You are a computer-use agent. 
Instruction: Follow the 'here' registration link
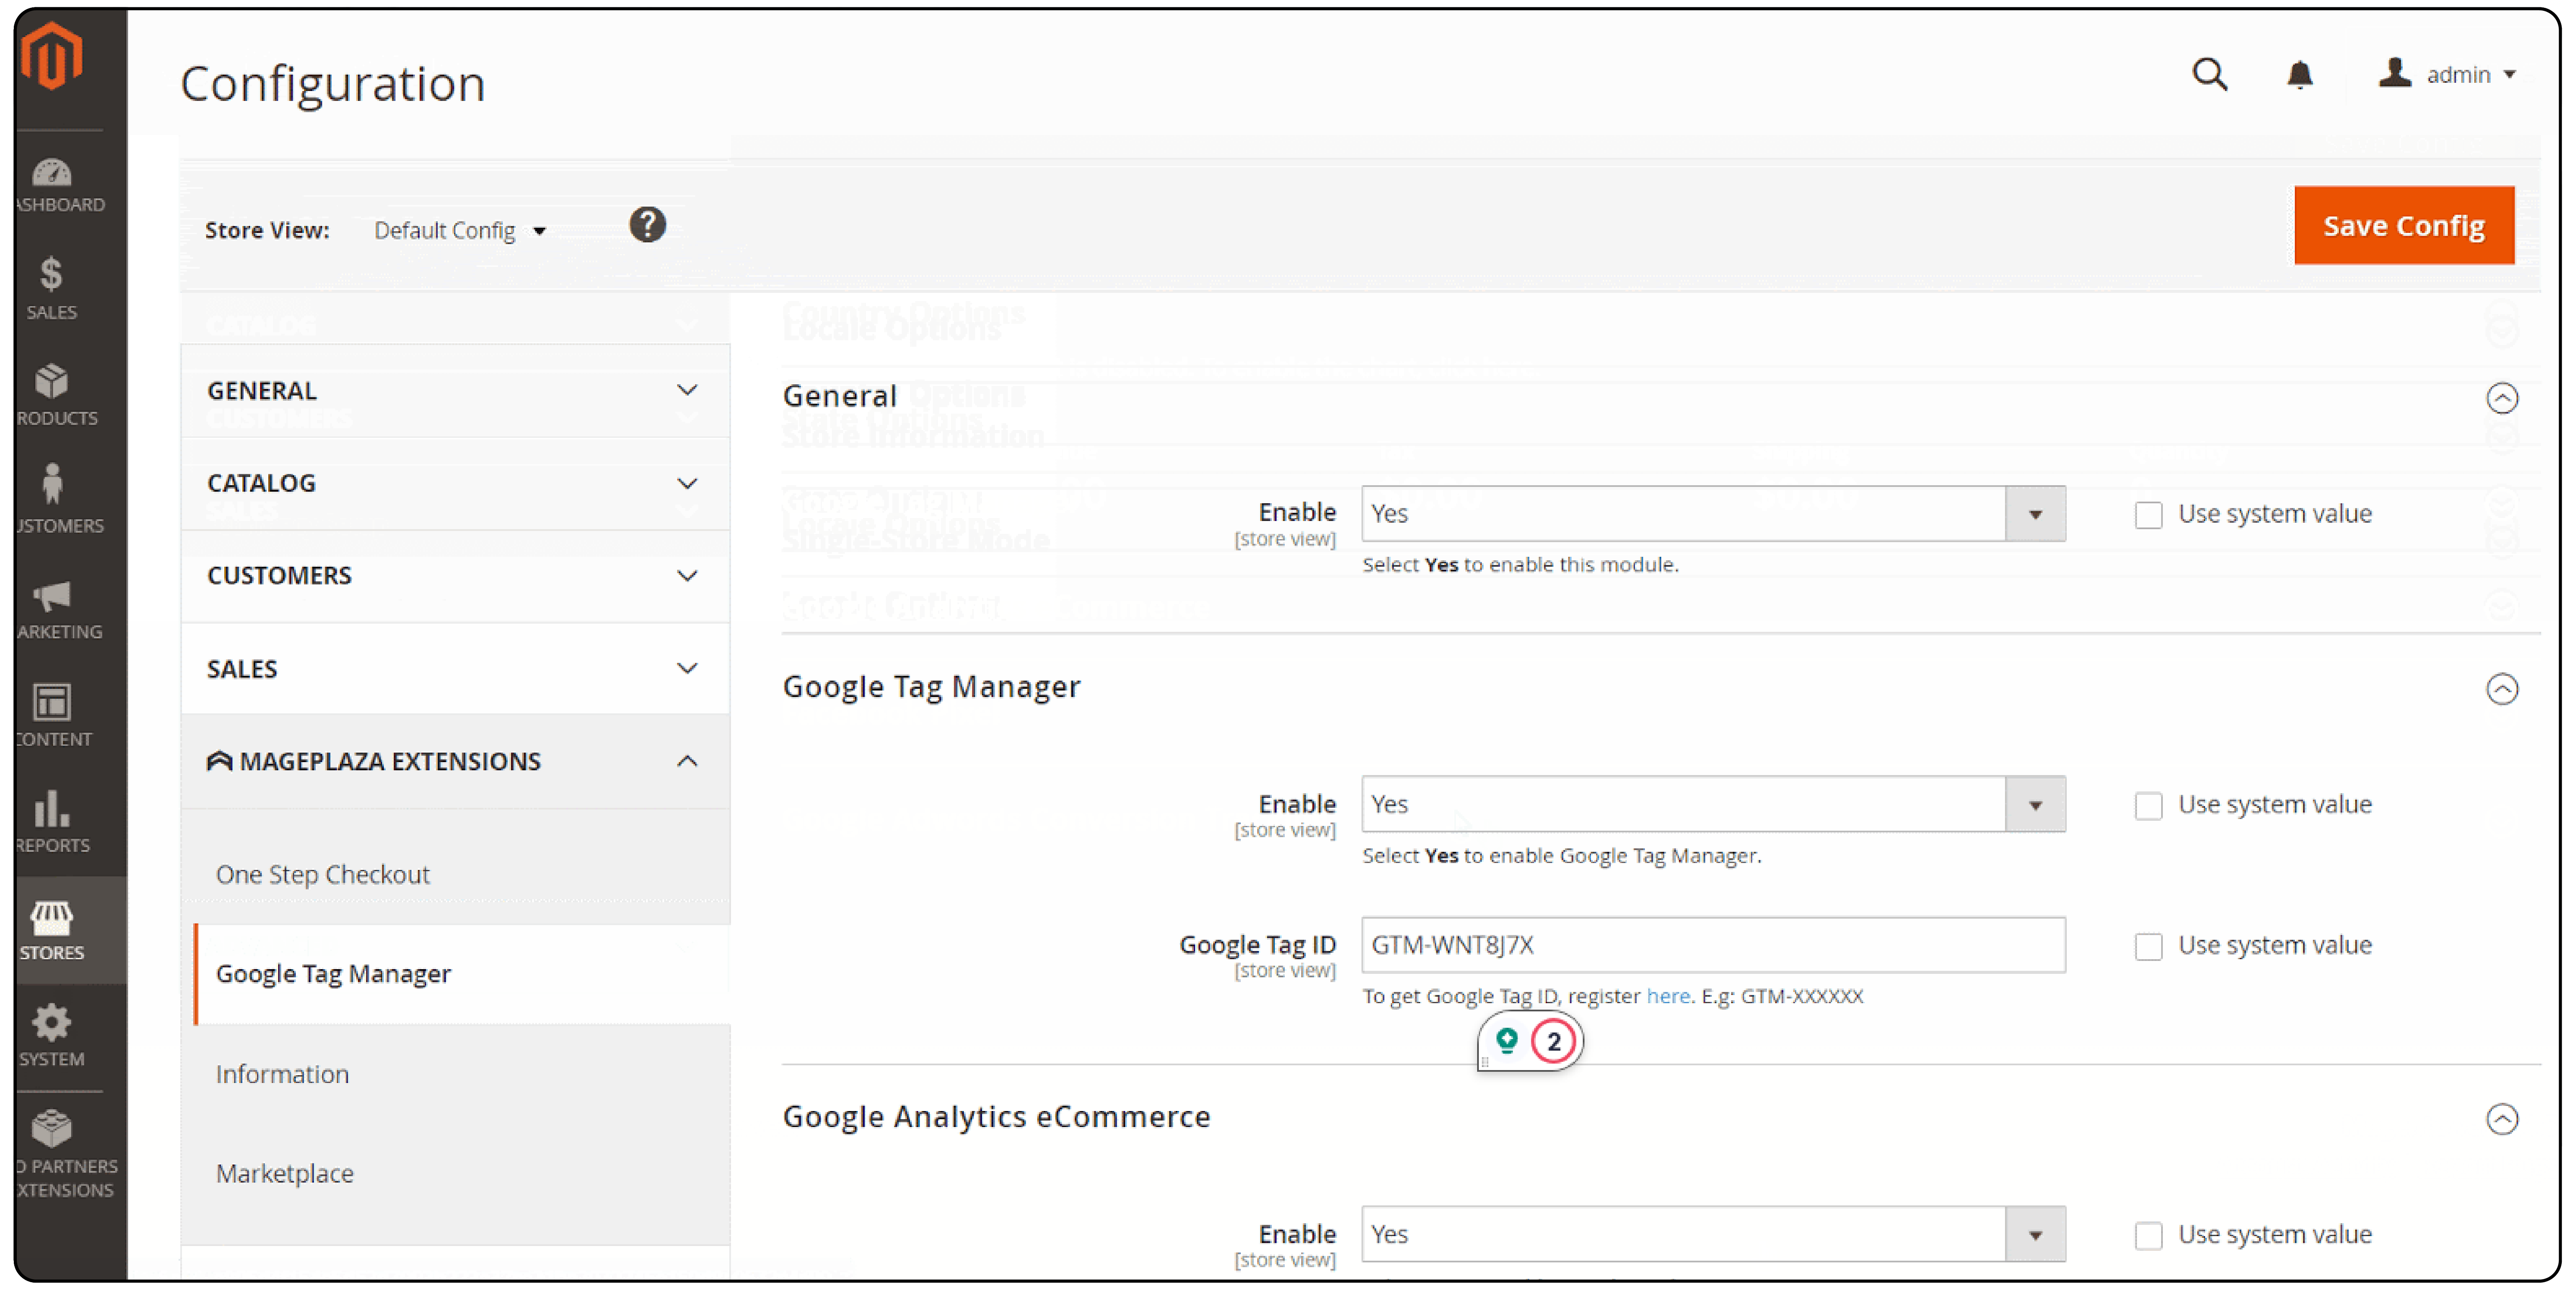point(1668,997)
